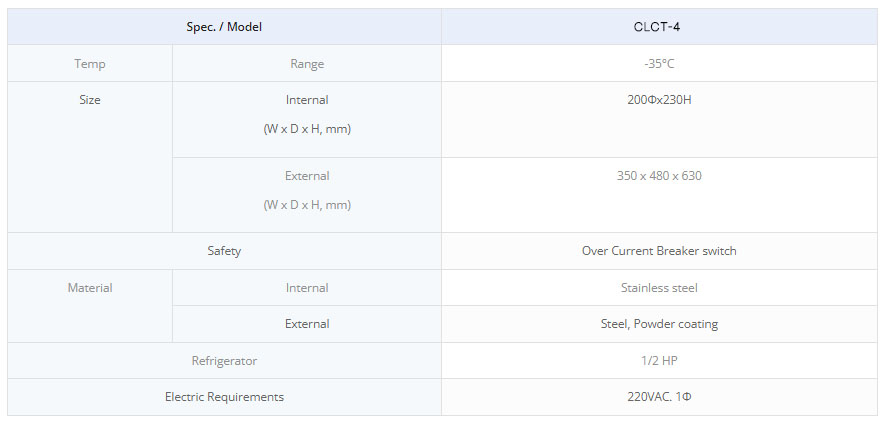Click the 1/2 HP value

(x=659, y=360)
